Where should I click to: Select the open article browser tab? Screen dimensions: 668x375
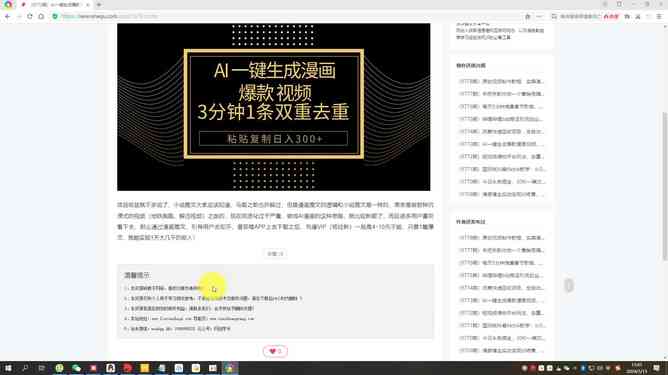click(x=55, y=5)
